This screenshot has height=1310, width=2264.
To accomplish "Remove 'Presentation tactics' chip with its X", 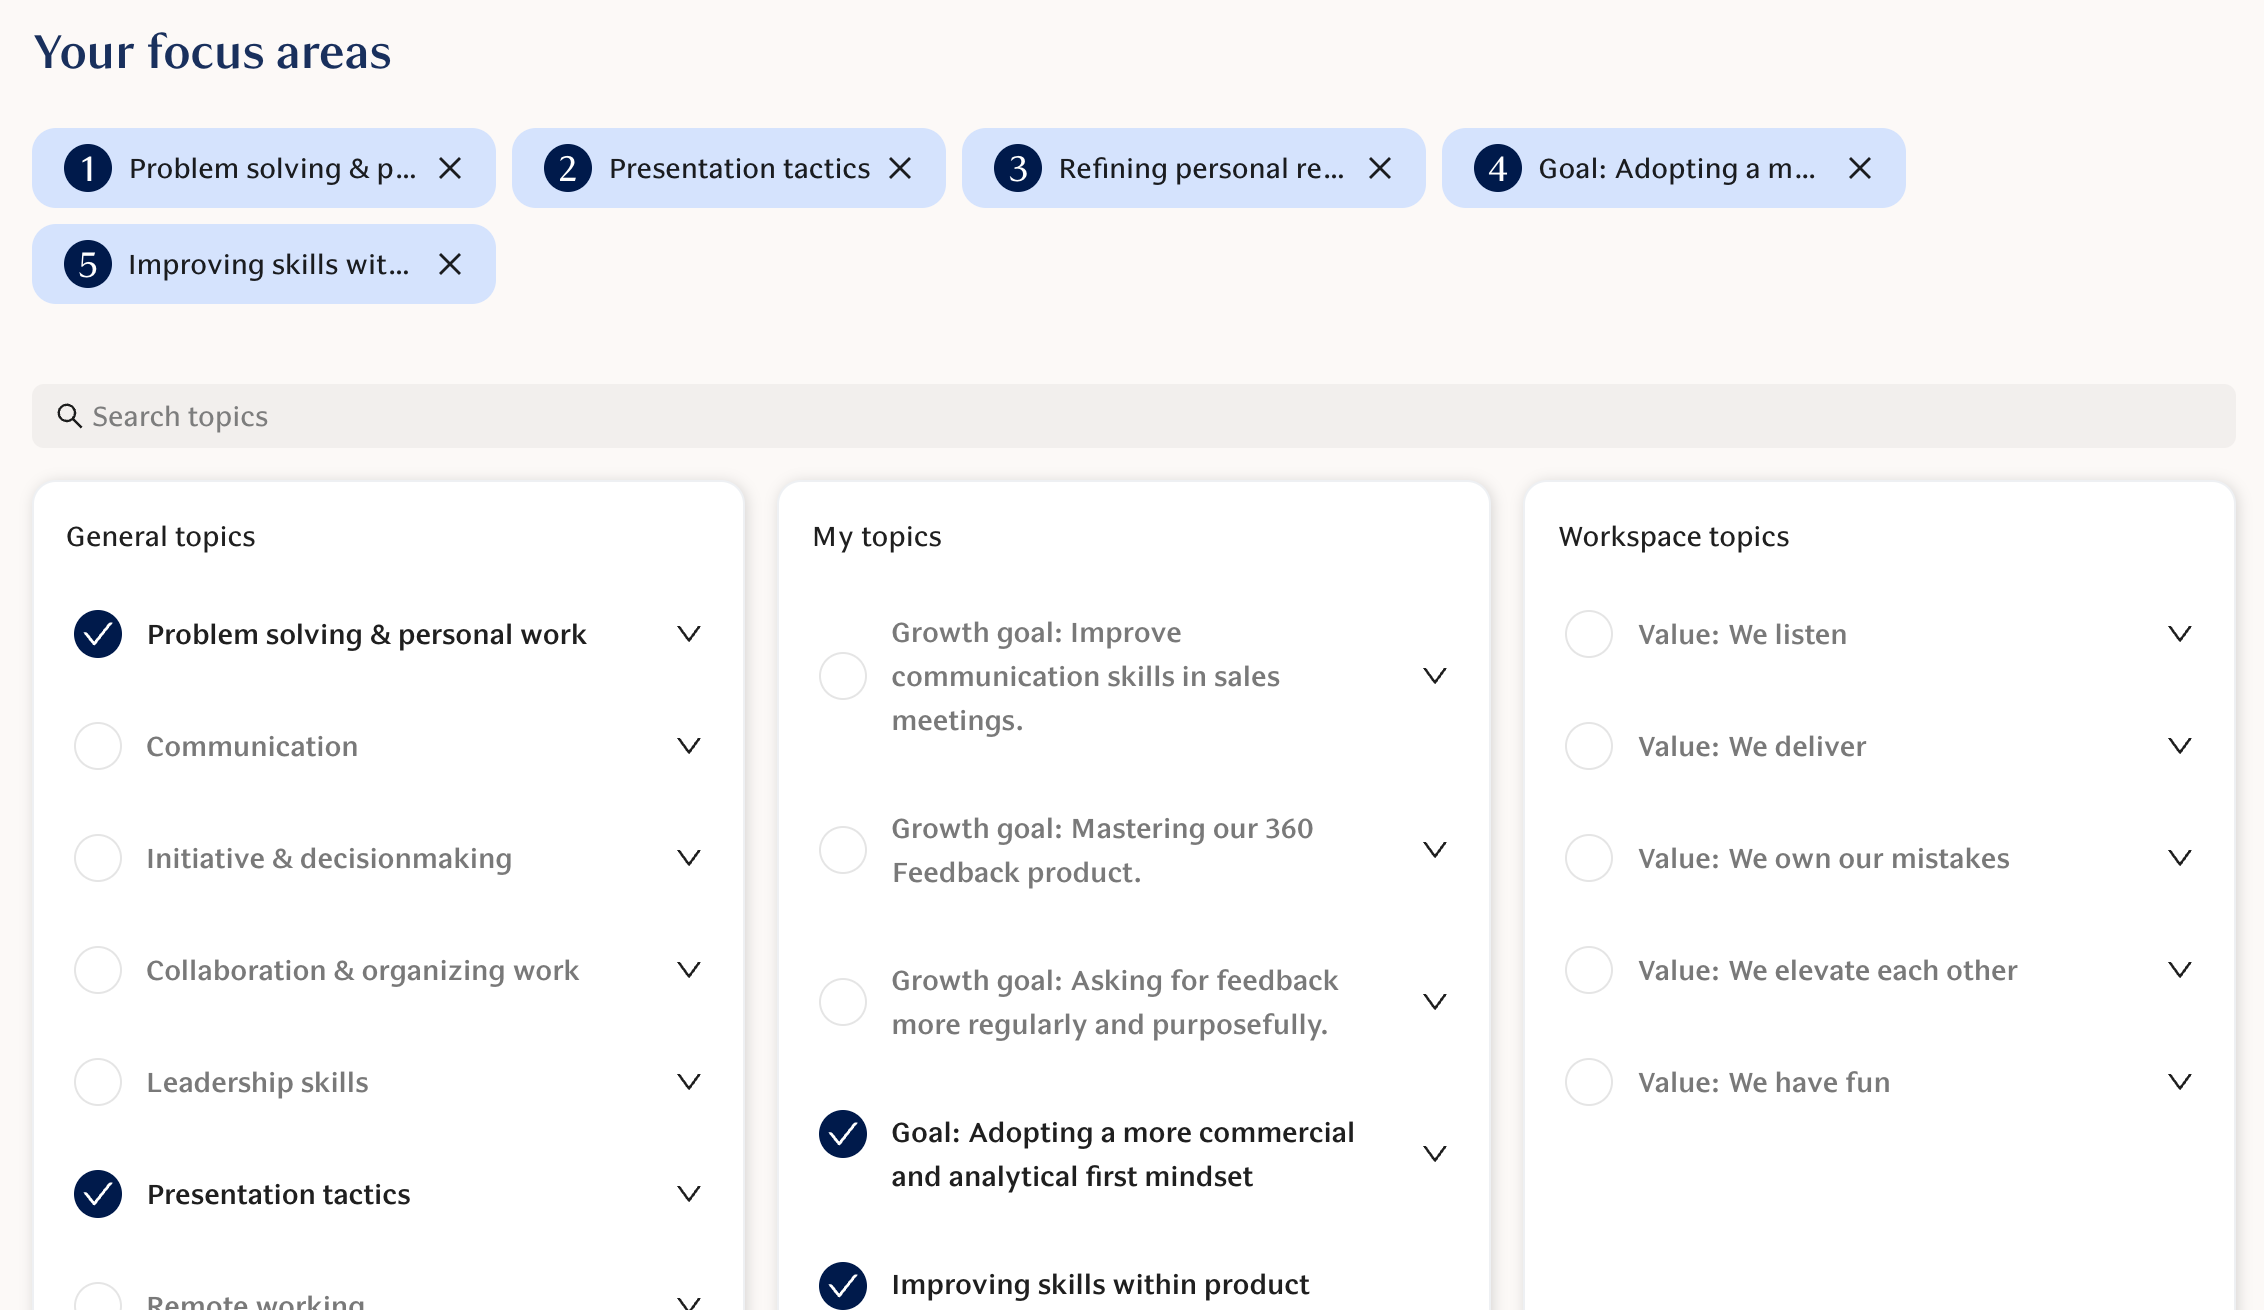I will [x=900, y=168].
